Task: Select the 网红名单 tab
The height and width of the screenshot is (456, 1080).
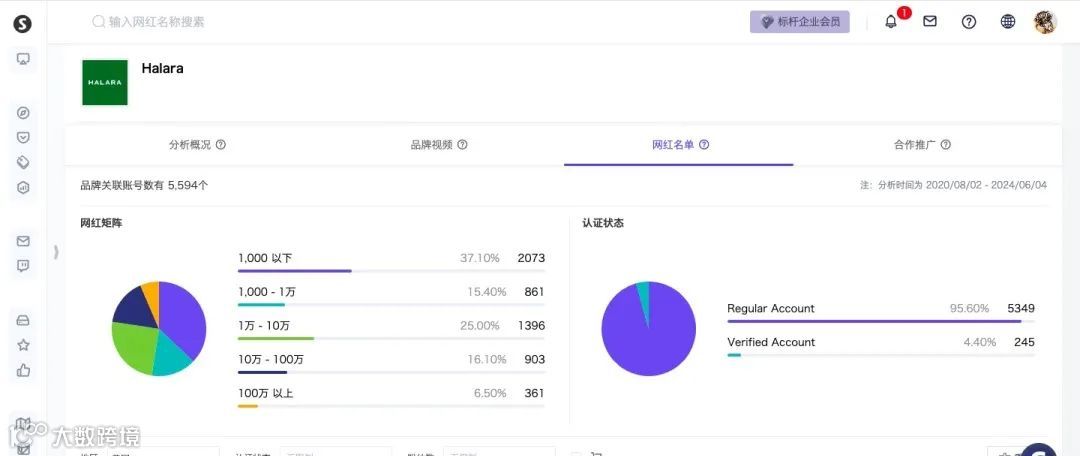Action: 673,145
